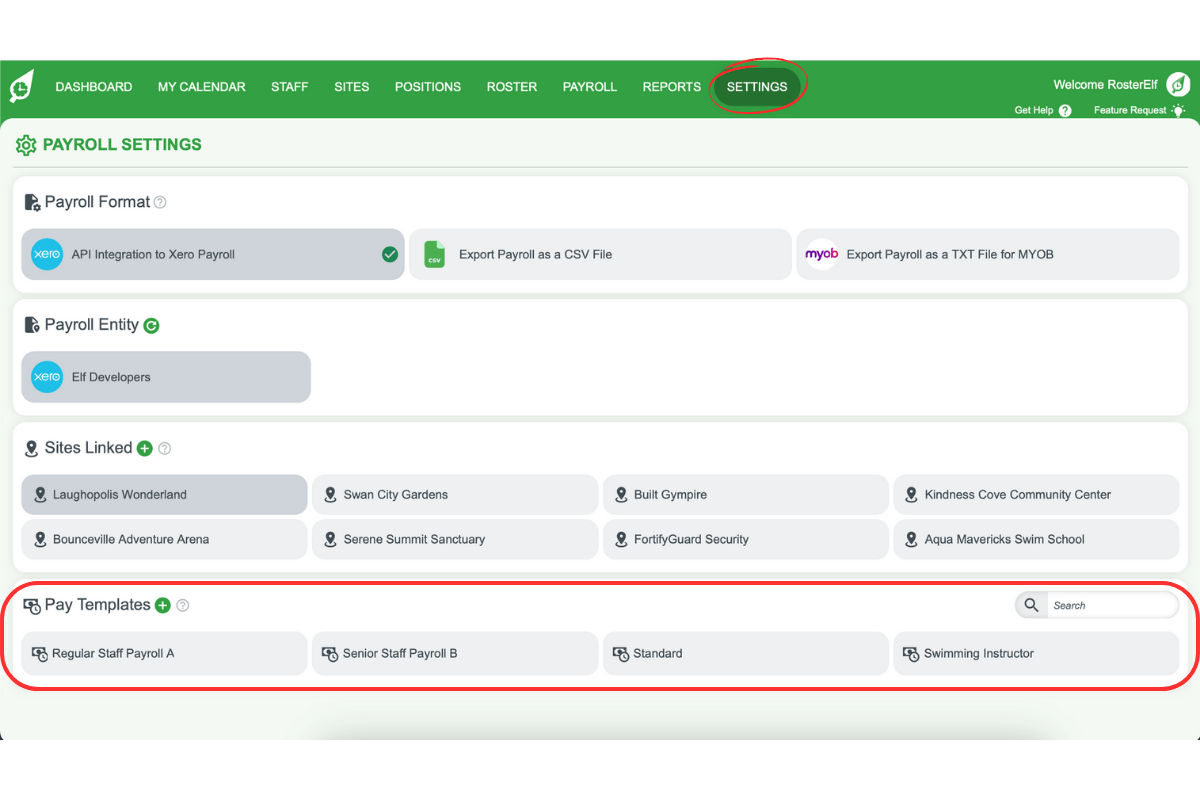The height and width of the screenshot is (800, 1200).
Task: Click the RosterElf leaf logo
Action: [x=20, y=86]
